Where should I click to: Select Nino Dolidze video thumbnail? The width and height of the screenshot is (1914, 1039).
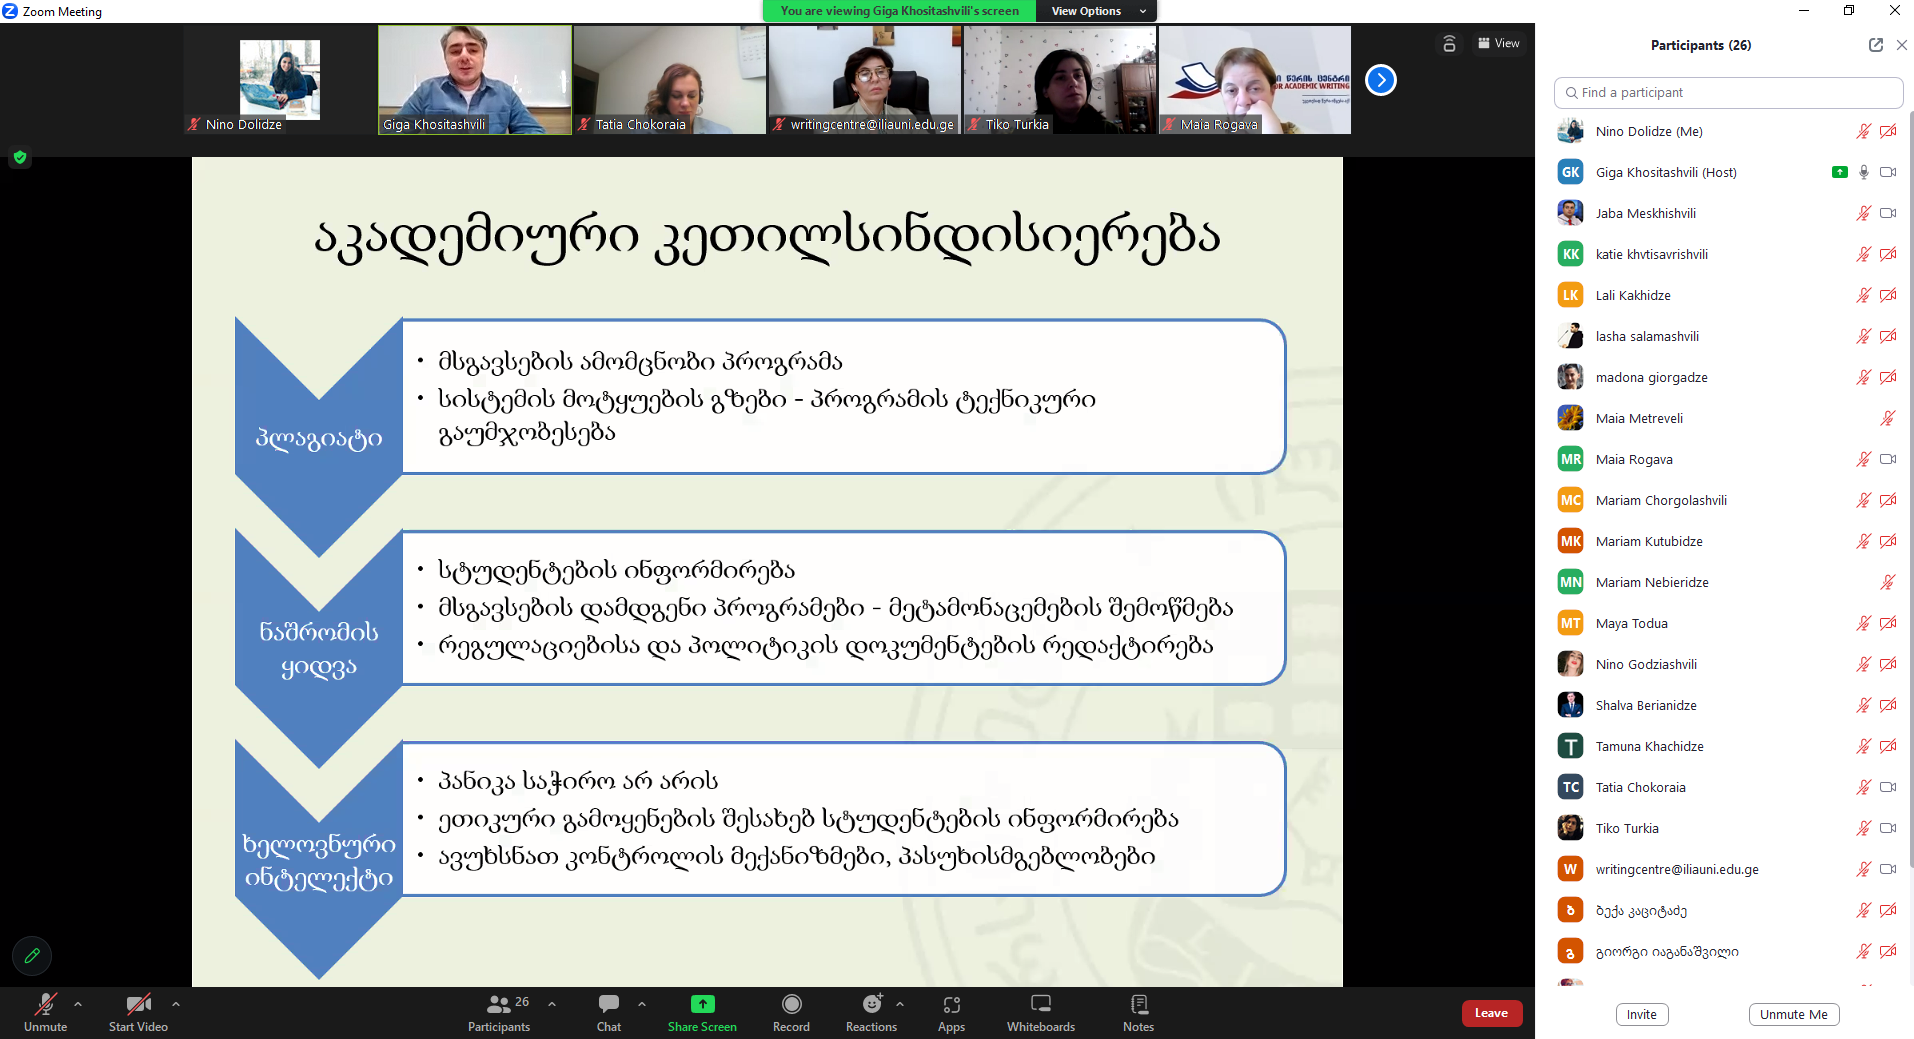[x=280, y=80]
